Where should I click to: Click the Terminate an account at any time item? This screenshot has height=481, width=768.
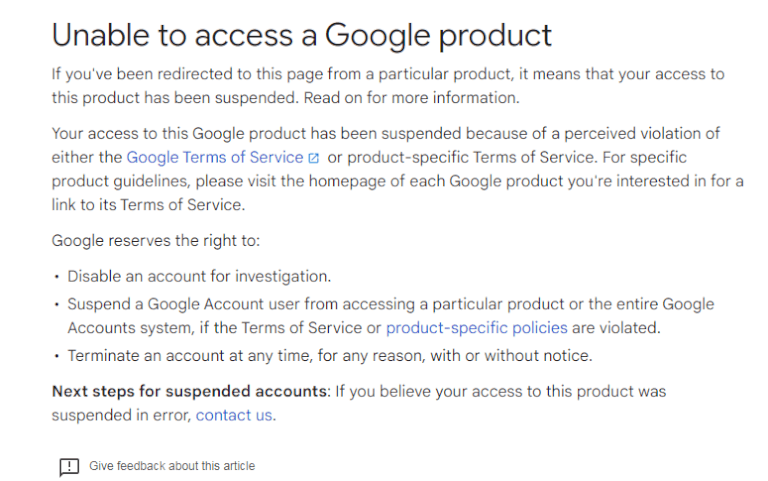click(x=330, y=355)
